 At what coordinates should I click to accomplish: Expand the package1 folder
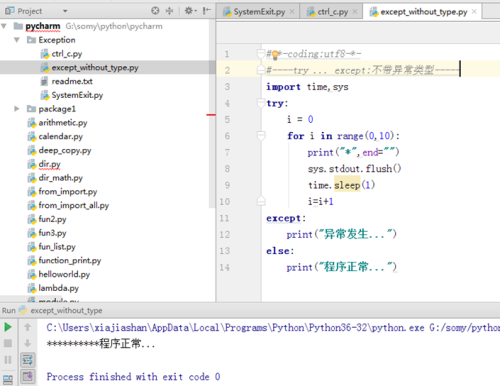[17, 109]
